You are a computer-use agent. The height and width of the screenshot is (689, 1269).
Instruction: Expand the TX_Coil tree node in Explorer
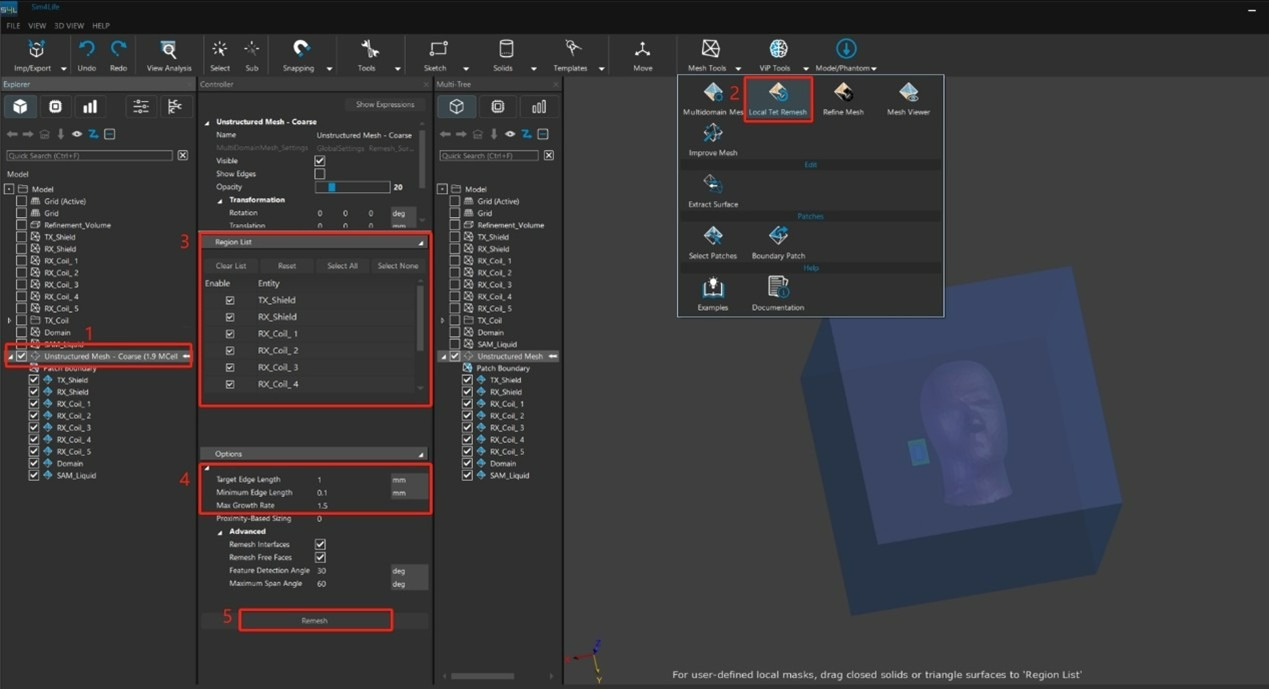(x=9, y=321)
